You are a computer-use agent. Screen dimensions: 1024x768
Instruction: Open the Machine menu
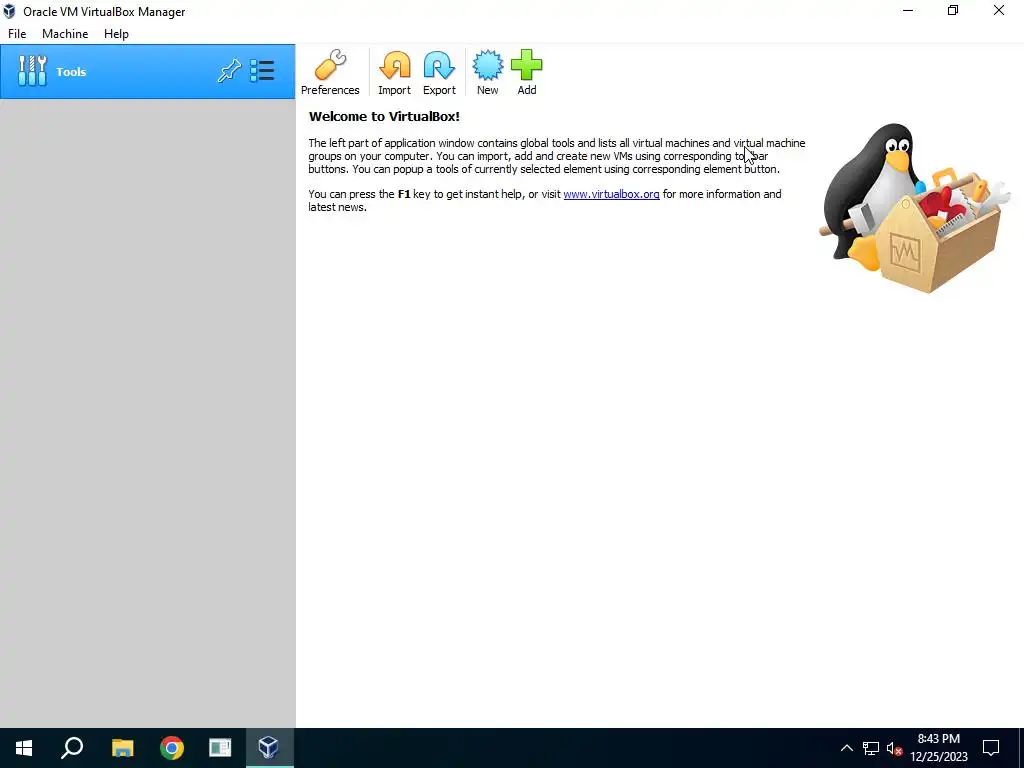[65, 34]
